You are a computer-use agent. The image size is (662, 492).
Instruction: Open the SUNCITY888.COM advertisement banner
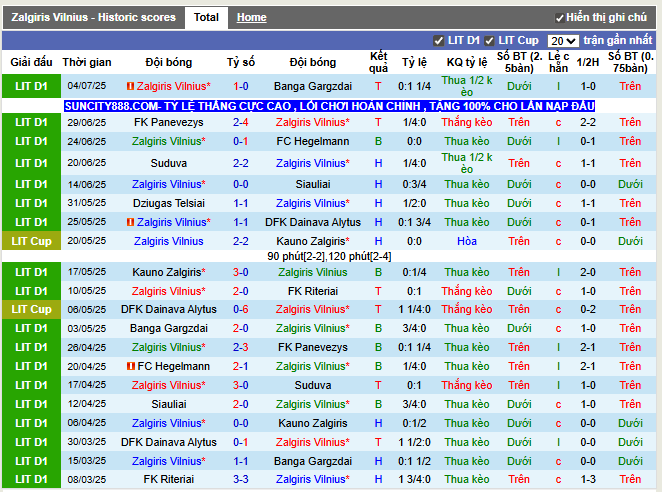(x=329, y=106)
